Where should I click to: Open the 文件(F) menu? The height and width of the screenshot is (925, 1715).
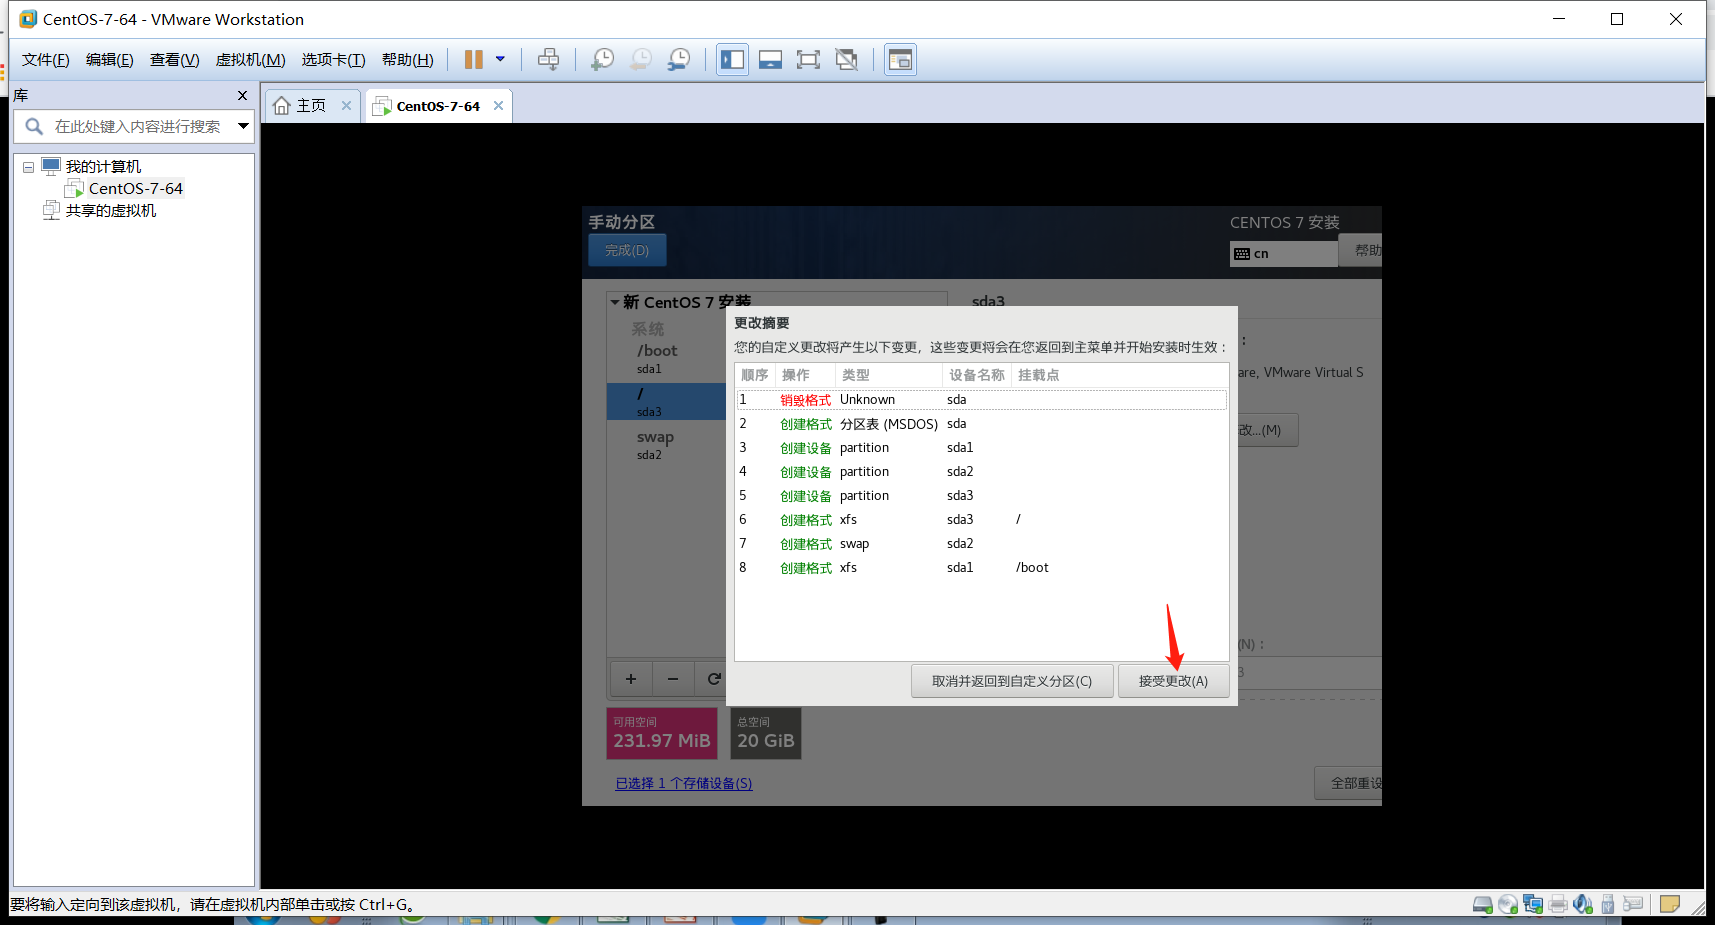[x=46, y=60]
